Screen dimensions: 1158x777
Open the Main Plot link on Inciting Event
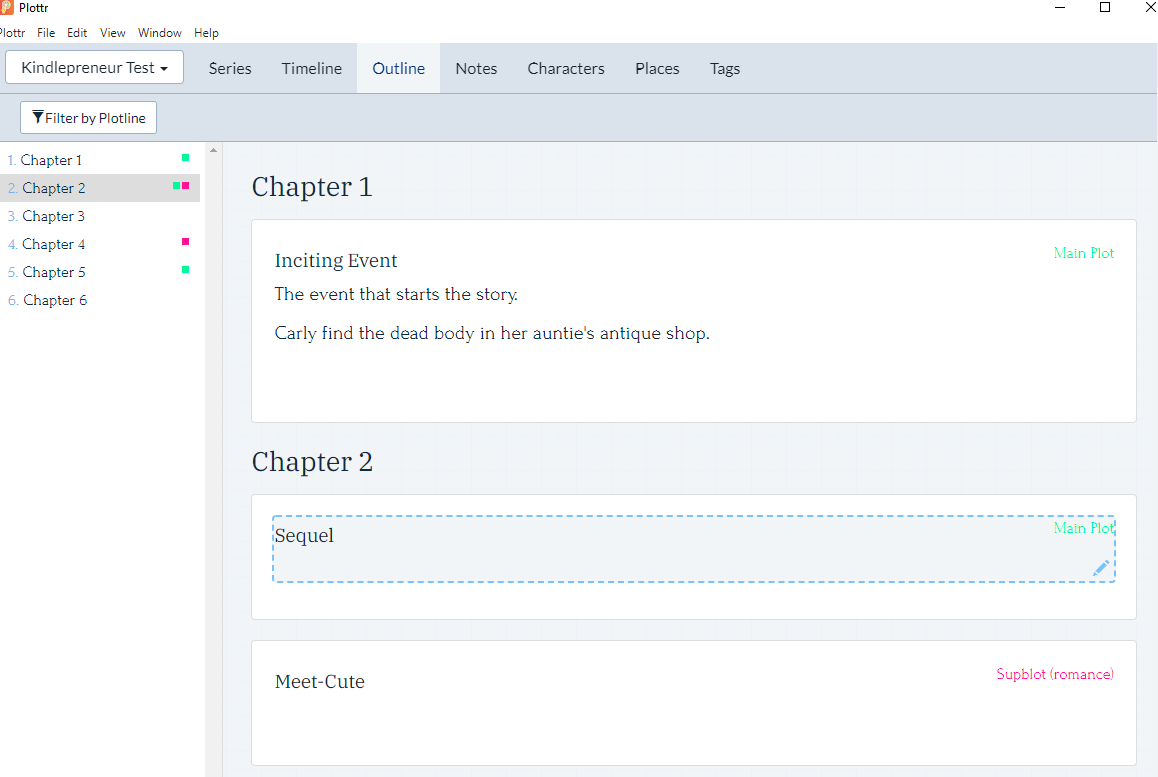(1083, 253)
